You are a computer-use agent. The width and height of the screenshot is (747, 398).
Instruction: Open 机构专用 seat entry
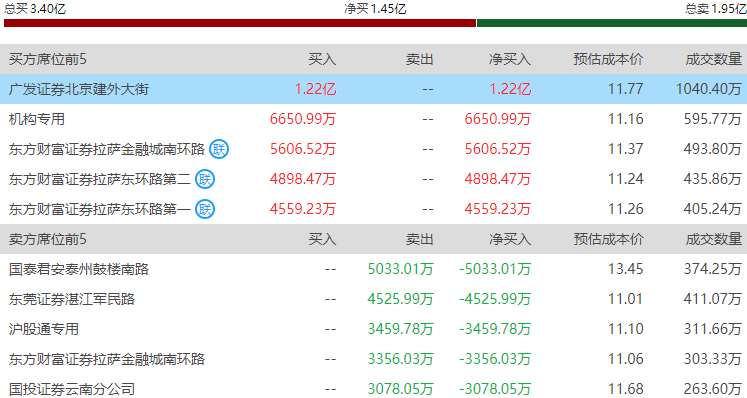(x=37, y=119)
